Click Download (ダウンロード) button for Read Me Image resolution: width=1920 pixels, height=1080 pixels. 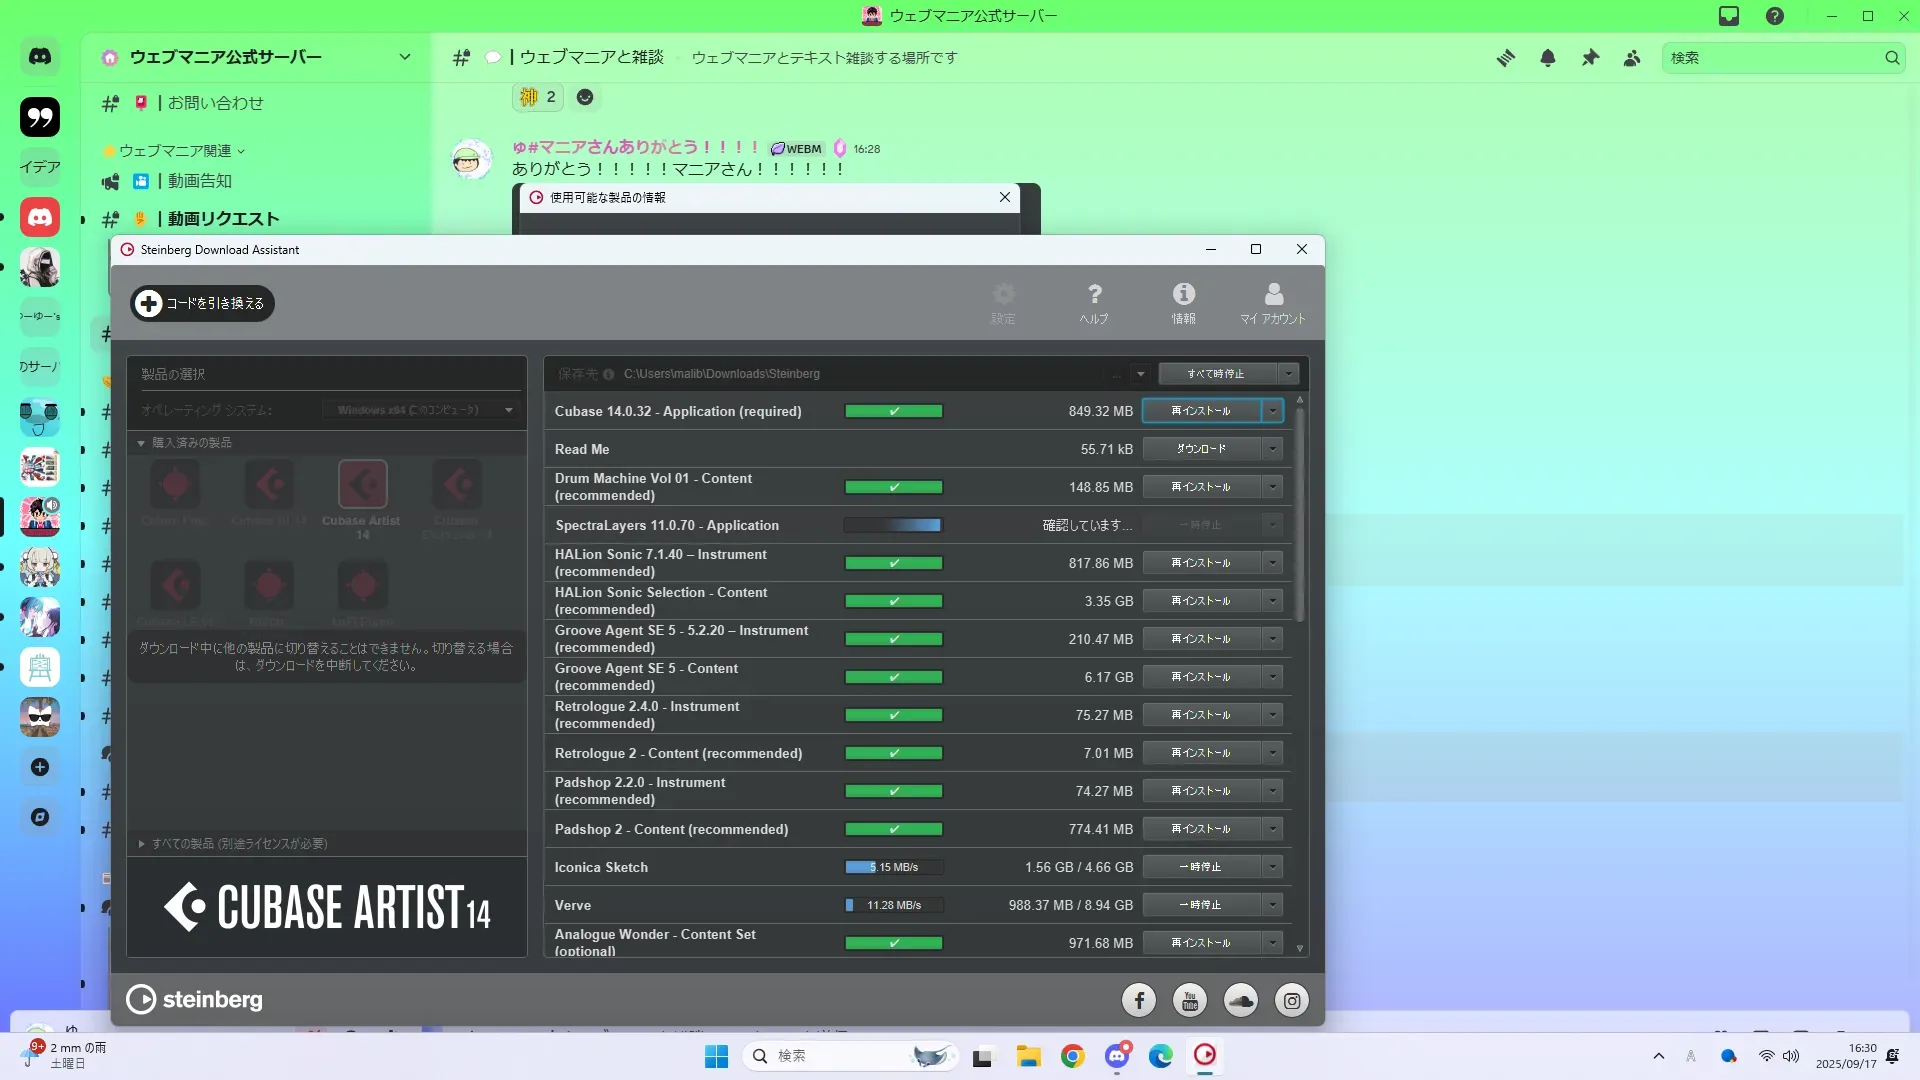pyautogui.click(x=1200, y=449)
